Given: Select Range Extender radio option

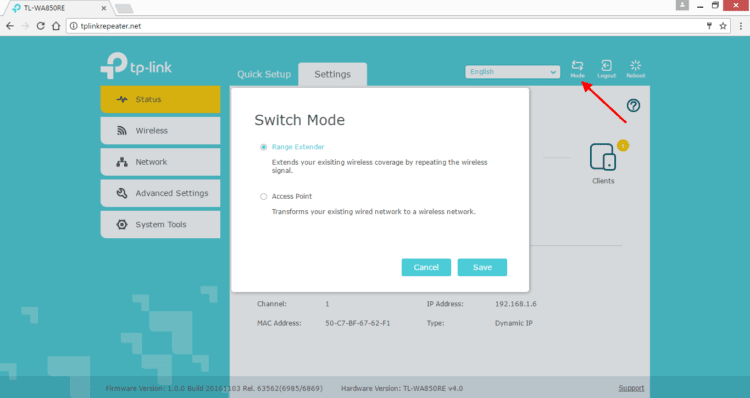Looking at the screenshot, I should pos(264,147).
